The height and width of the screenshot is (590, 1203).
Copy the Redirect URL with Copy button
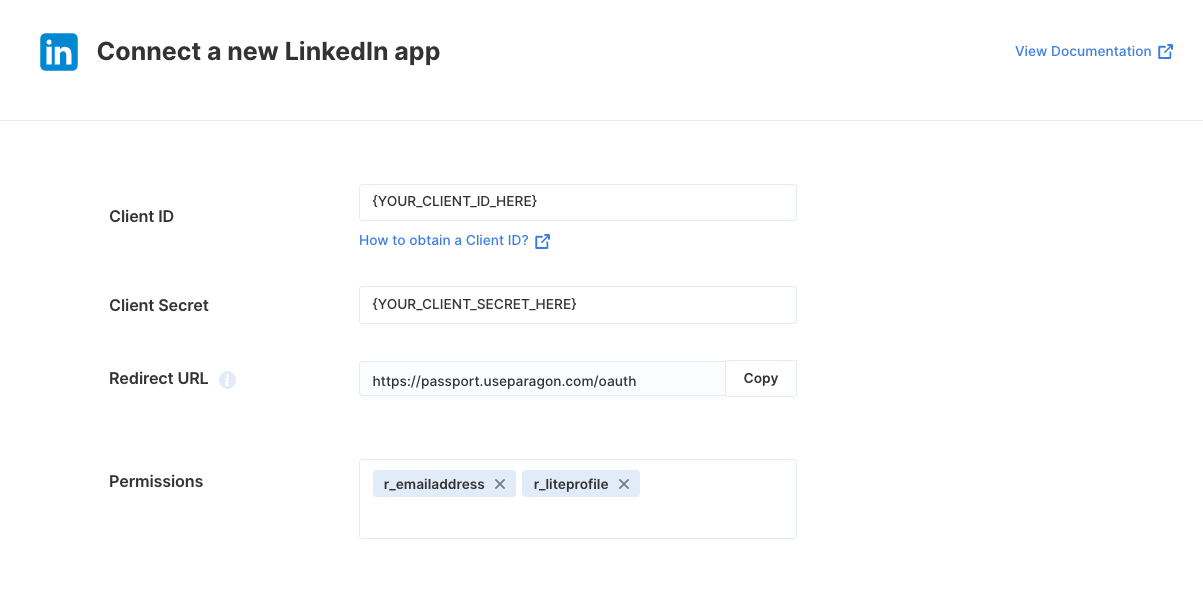[x=761, y=379]
